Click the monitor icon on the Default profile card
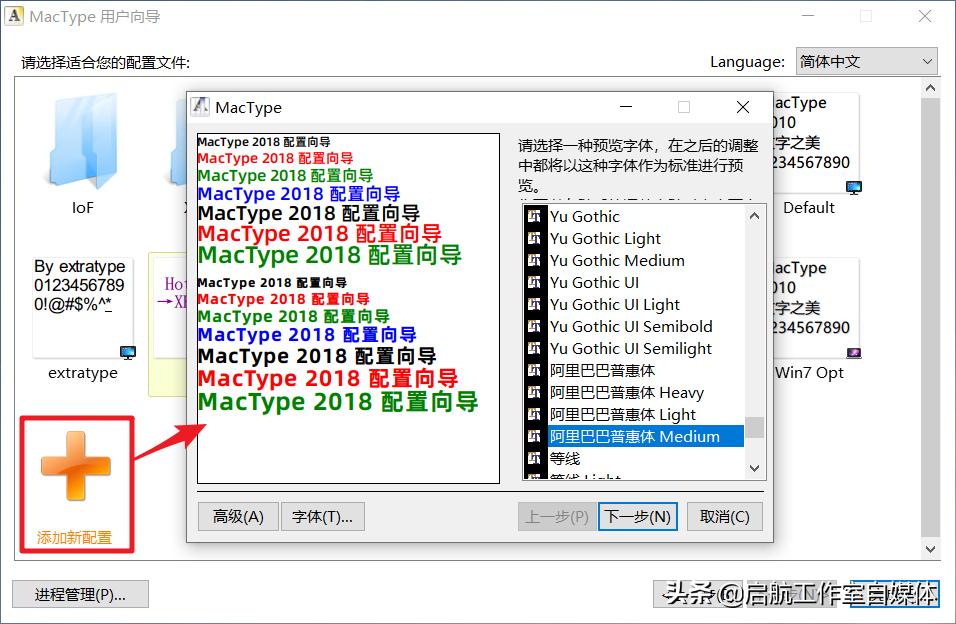 pos(853,186)
